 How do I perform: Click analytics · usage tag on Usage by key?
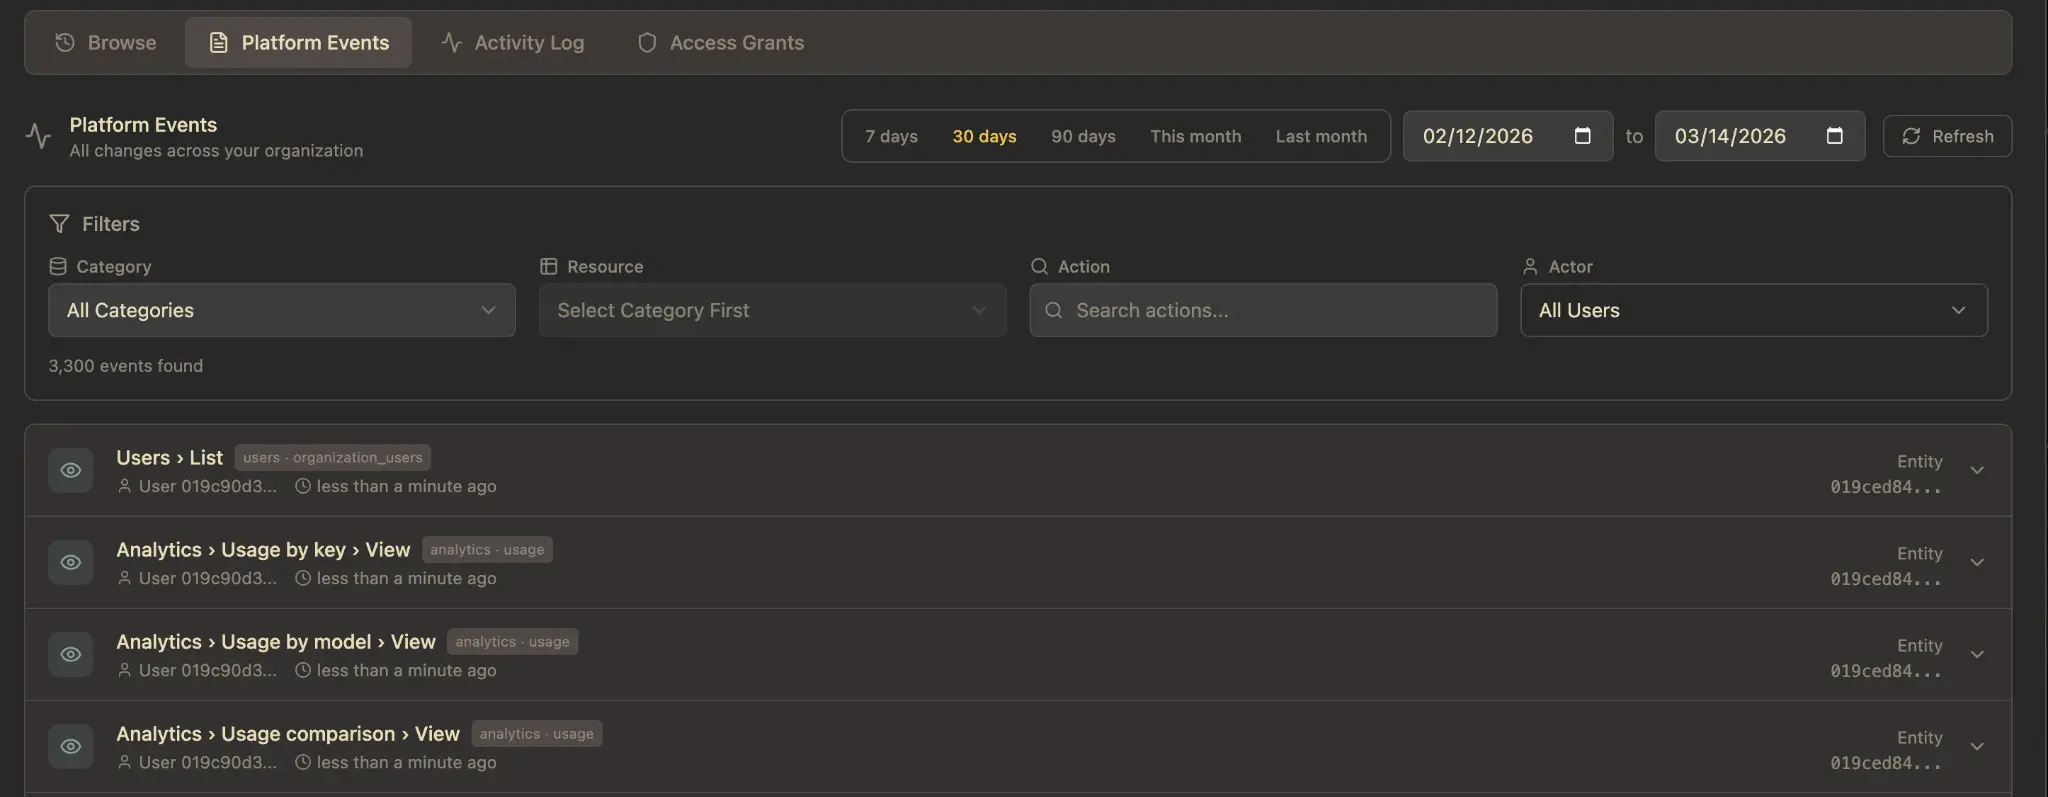487,550
